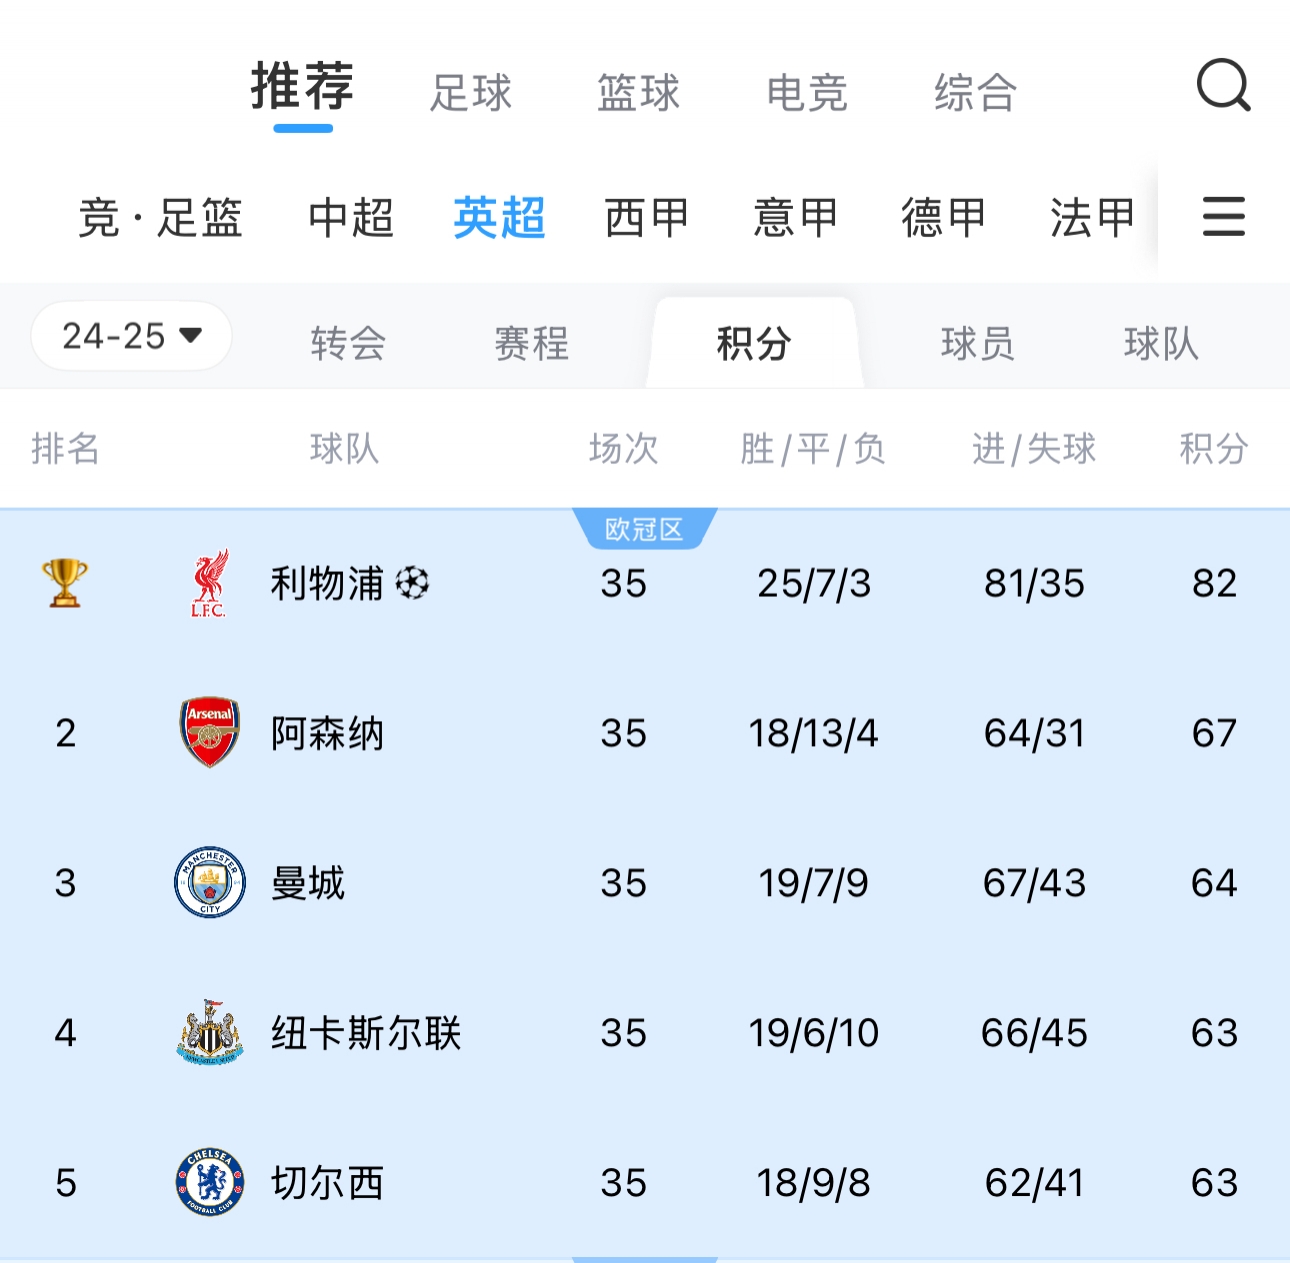This screenshot has height=1263, width=1290.
Task: Tap the Newcastle United crest
Action: click(209, 1032)
